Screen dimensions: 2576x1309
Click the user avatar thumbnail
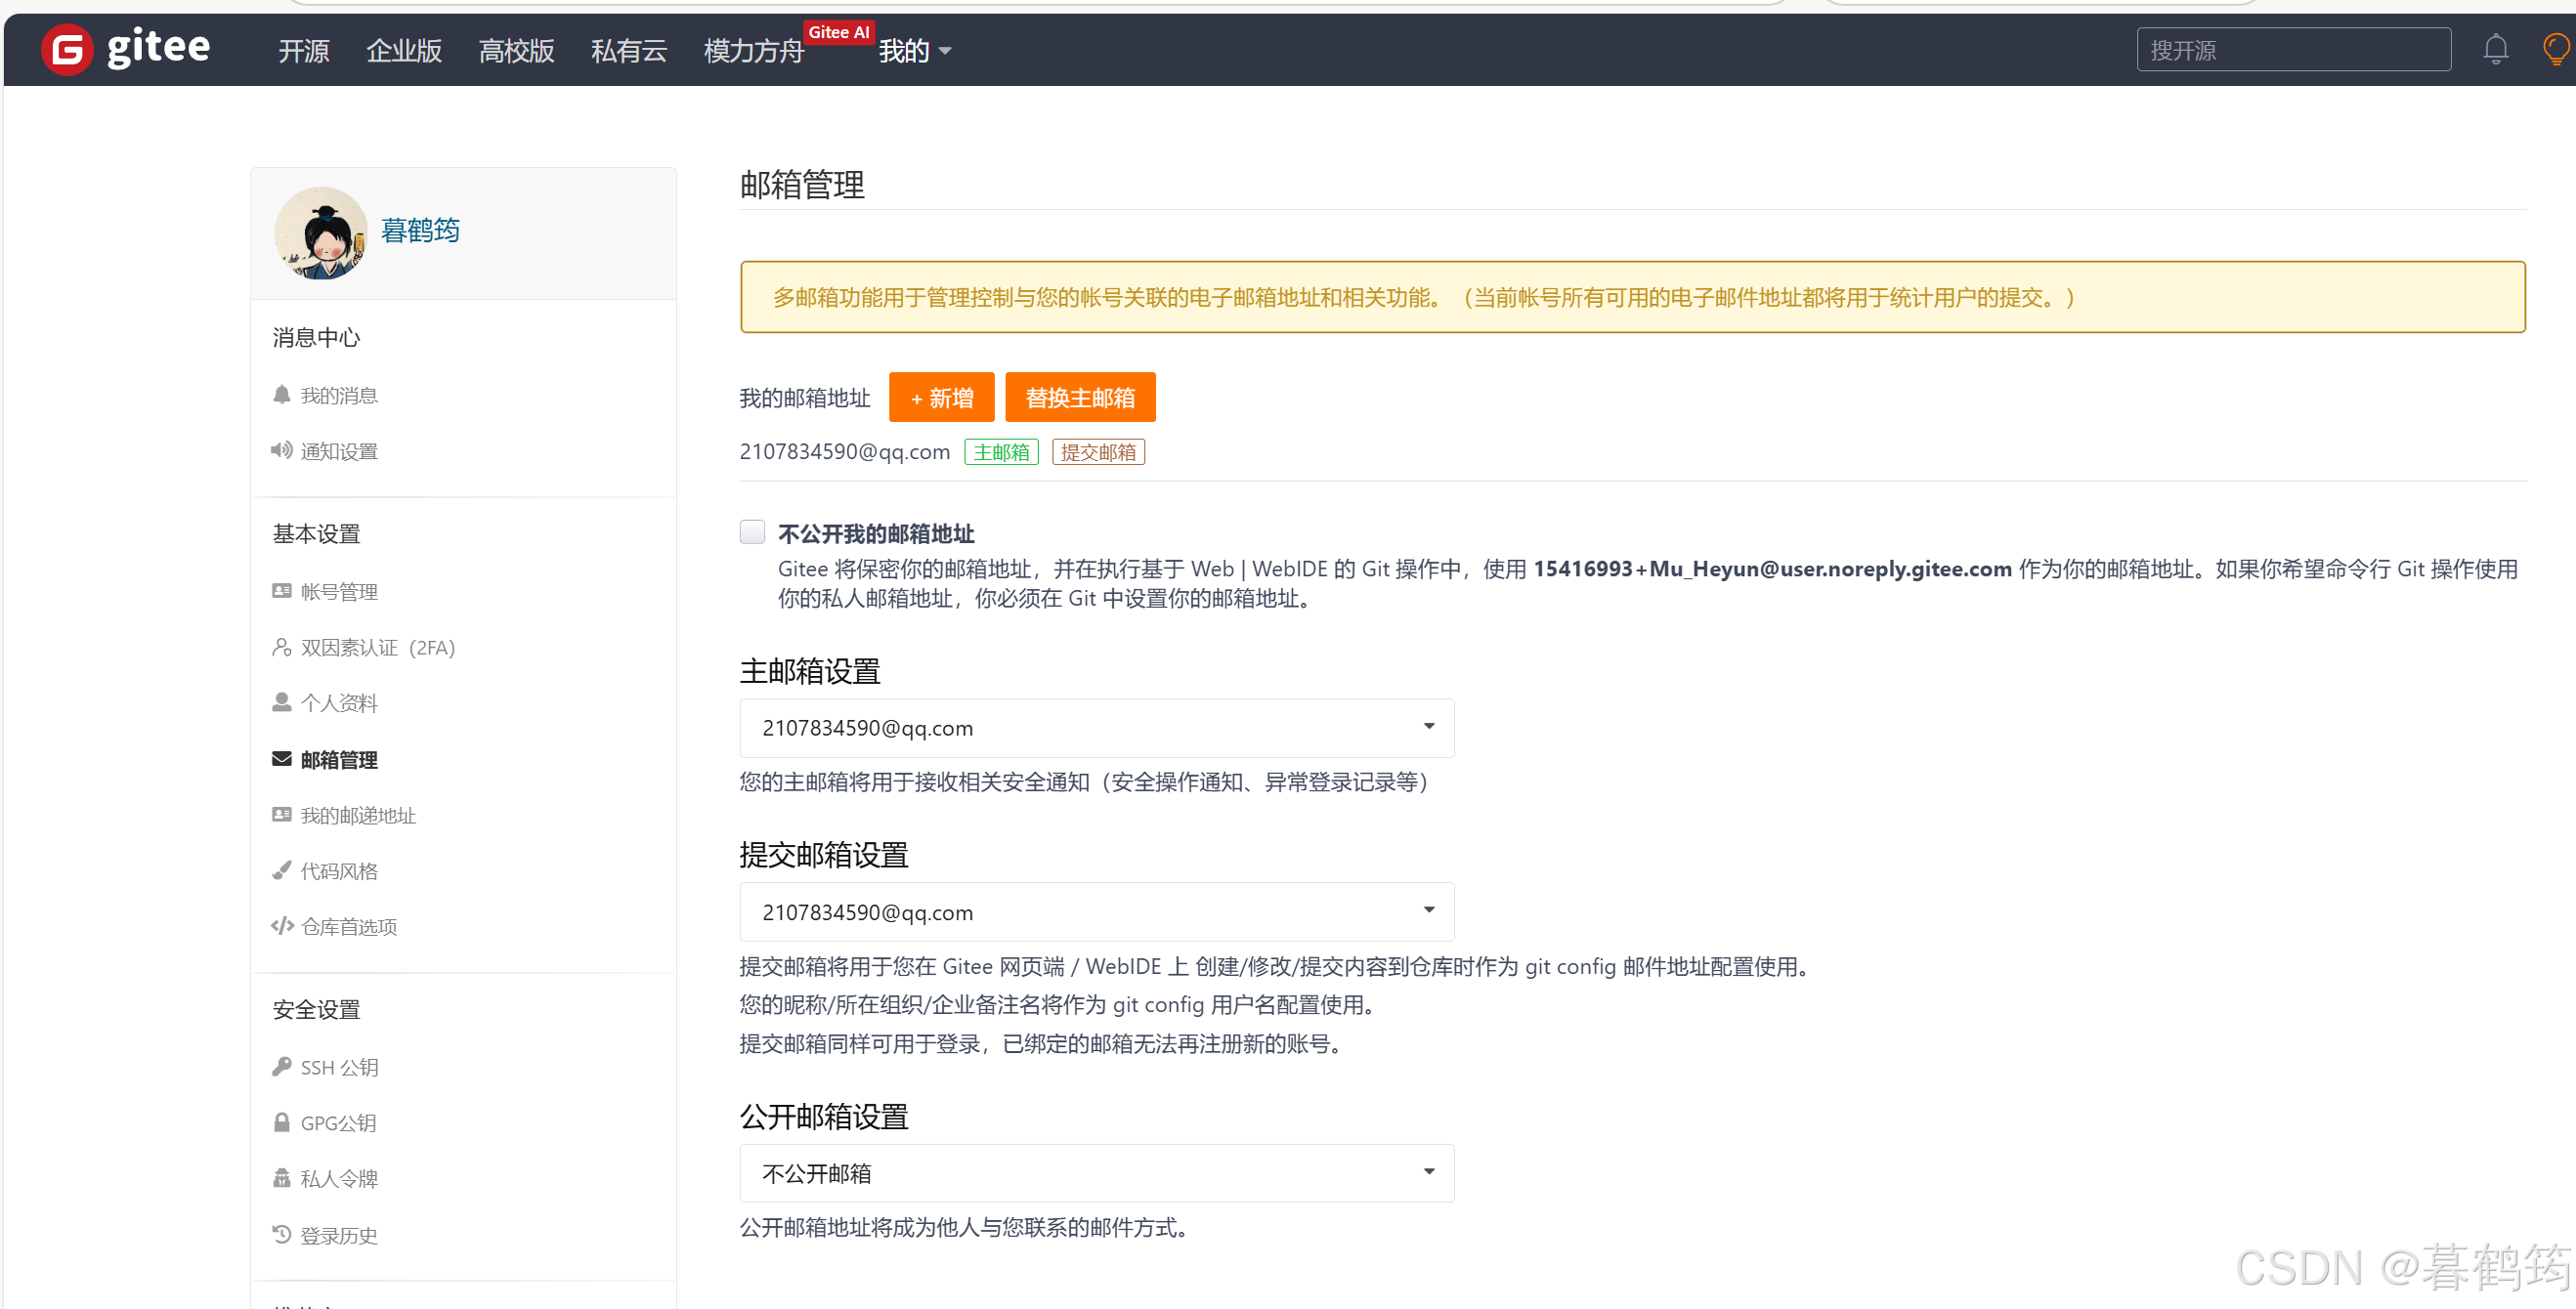coord(321,233)
